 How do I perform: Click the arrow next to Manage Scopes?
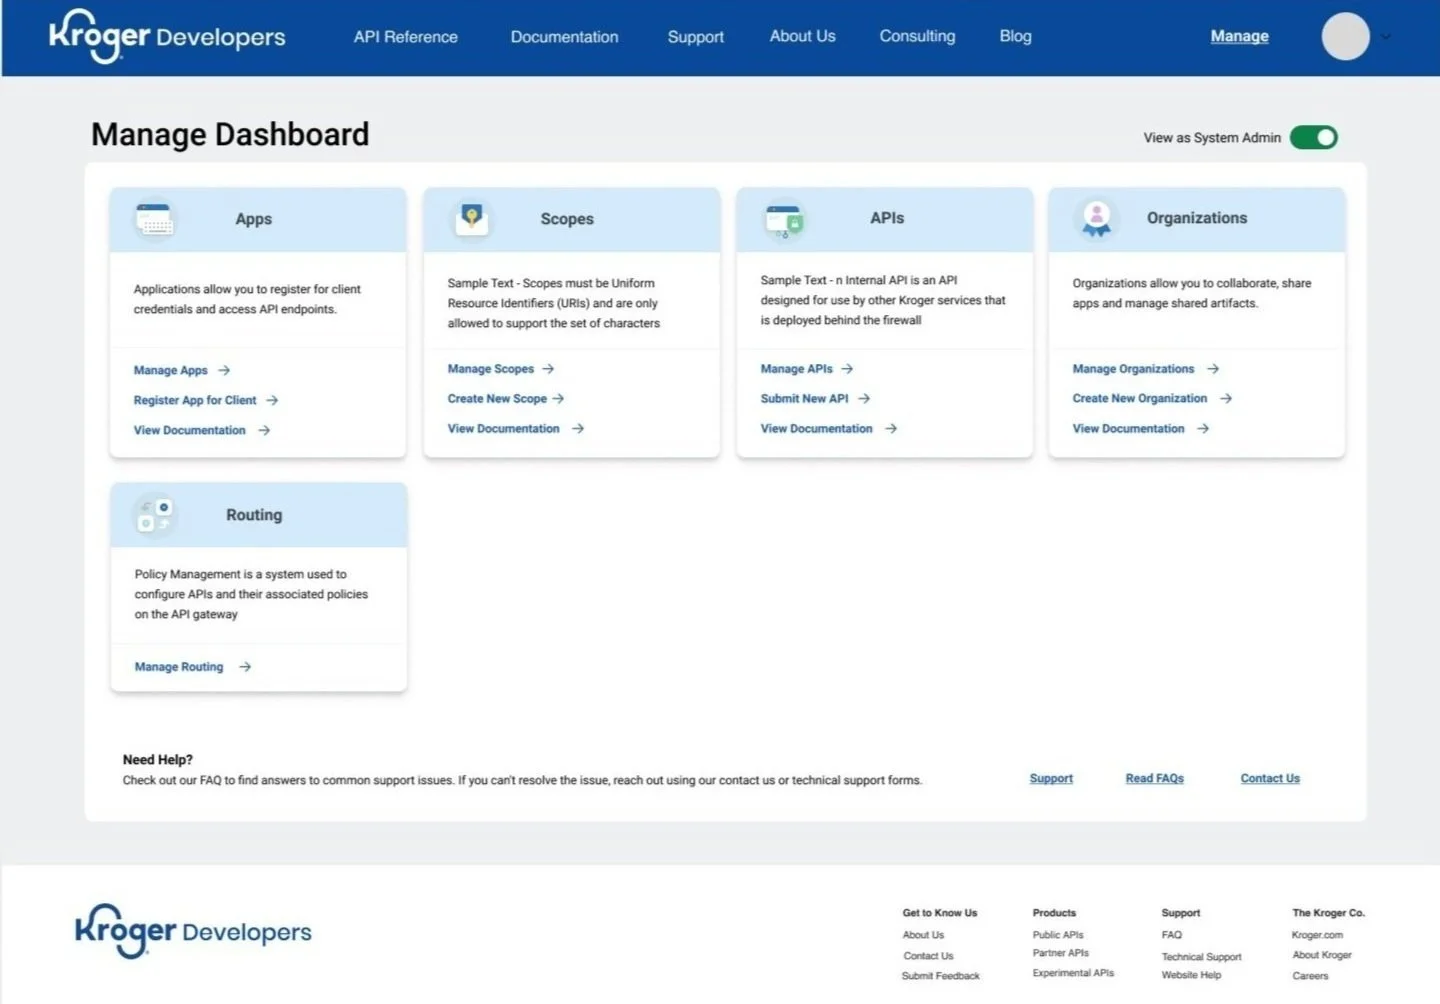click(548, 369)
